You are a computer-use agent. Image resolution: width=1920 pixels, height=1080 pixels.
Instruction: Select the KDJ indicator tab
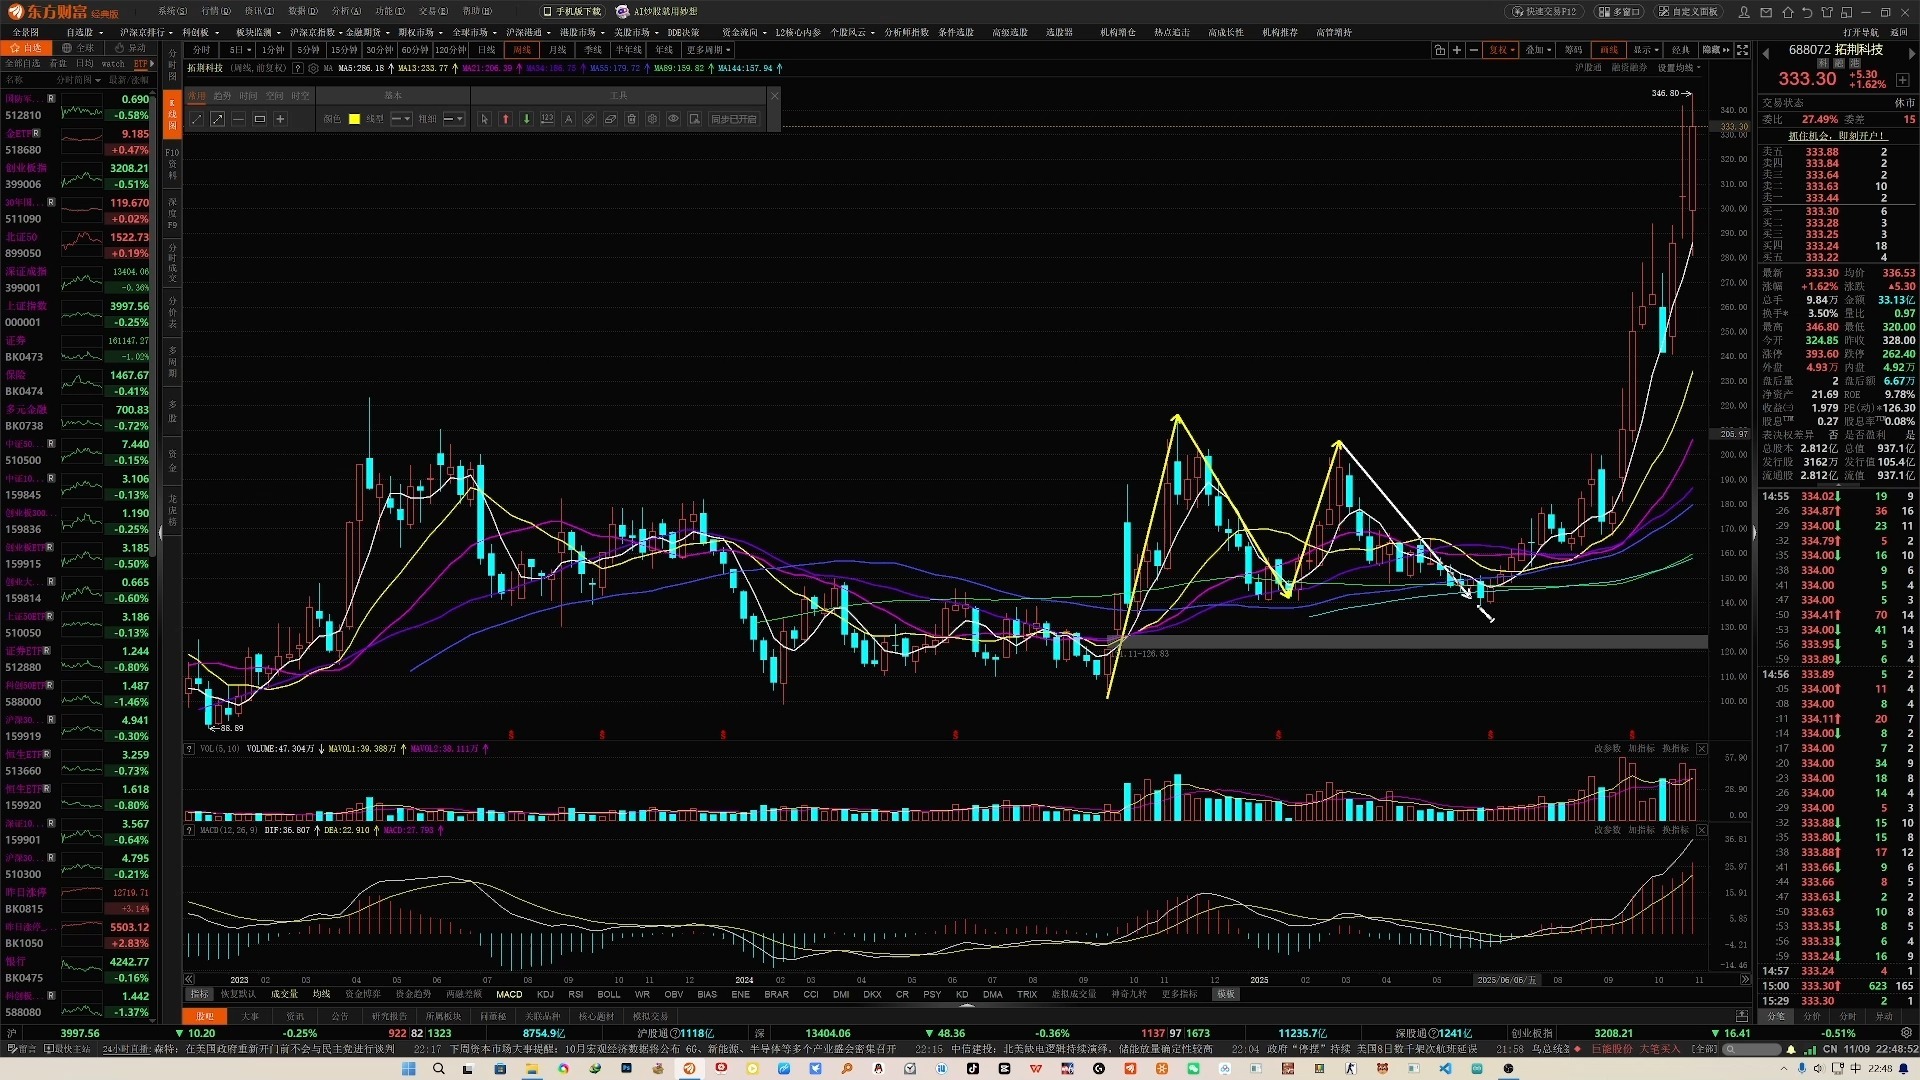tap(545, 994)
